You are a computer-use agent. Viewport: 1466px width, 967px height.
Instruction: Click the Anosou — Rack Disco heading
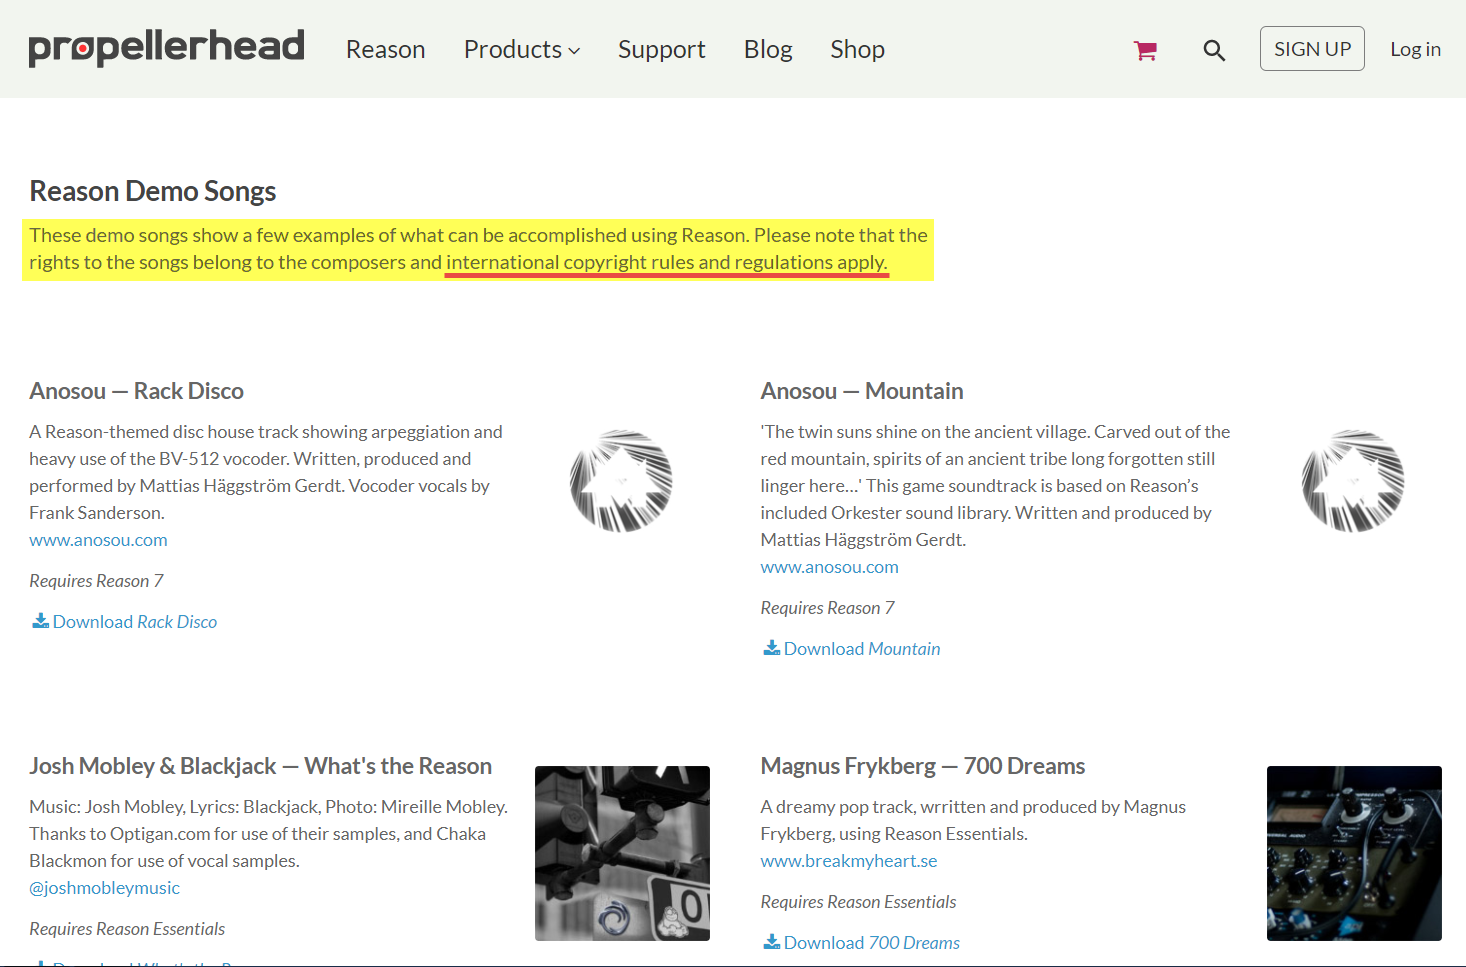(x=137, y=391)
